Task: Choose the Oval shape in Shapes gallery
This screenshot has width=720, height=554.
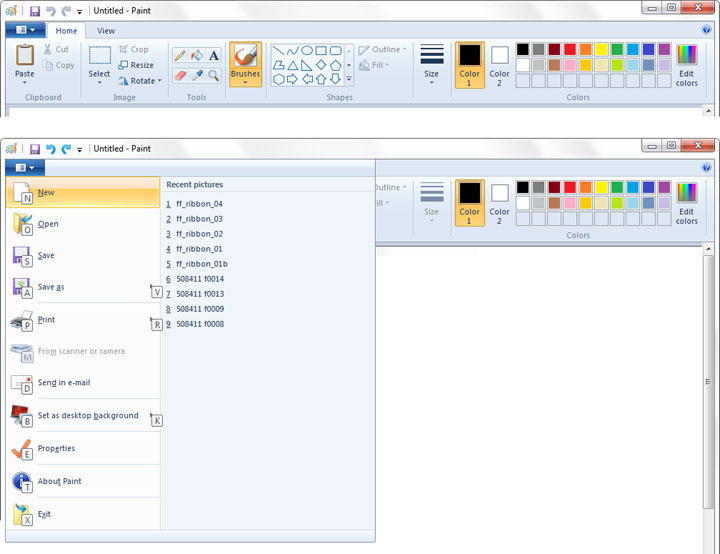Action: [307, 51]
